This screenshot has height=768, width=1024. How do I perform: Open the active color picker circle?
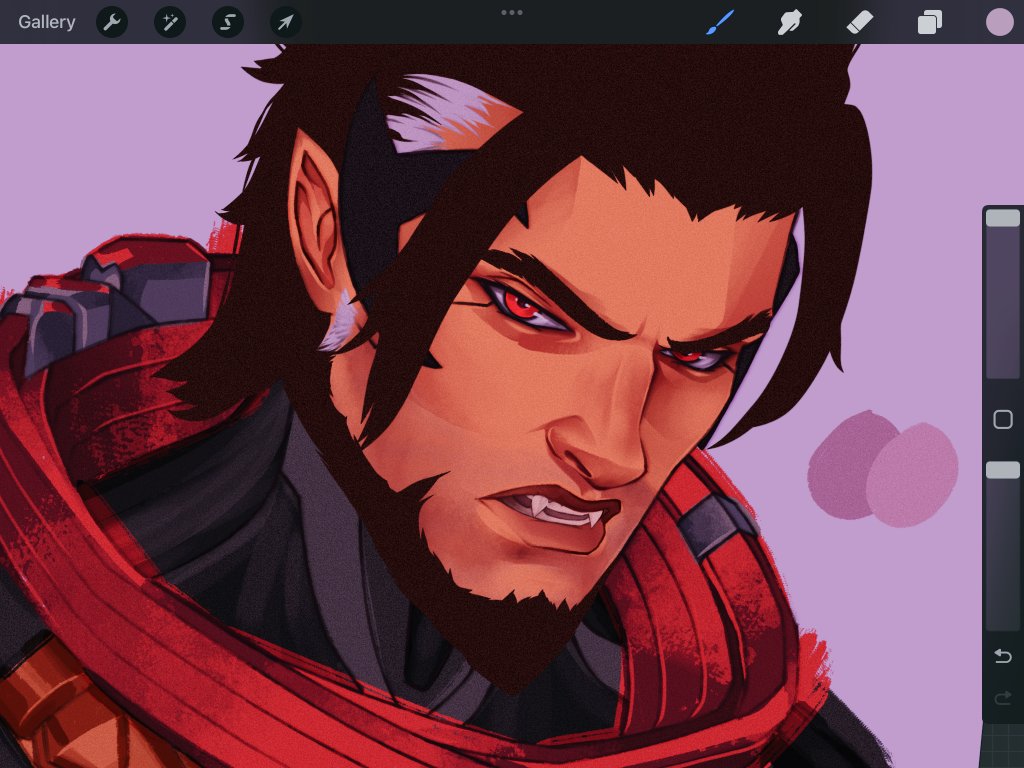point(999,22)
